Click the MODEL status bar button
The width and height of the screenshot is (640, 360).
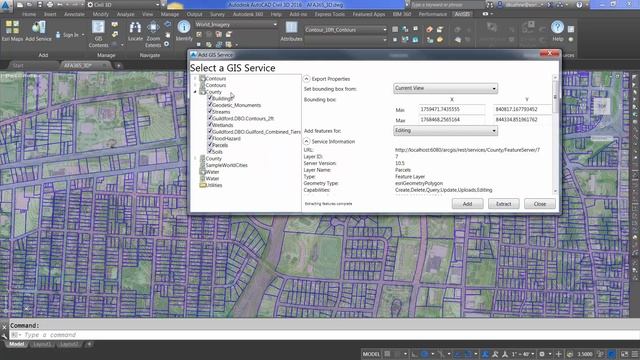pos(371,354)
